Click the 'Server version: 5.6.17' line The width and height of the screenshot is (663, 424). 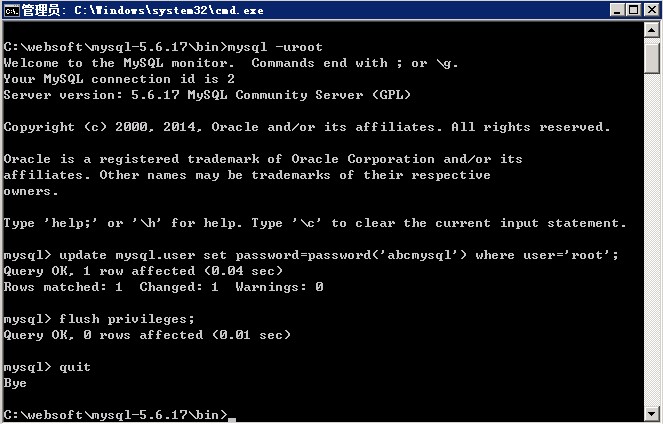[x=207, y=95]
